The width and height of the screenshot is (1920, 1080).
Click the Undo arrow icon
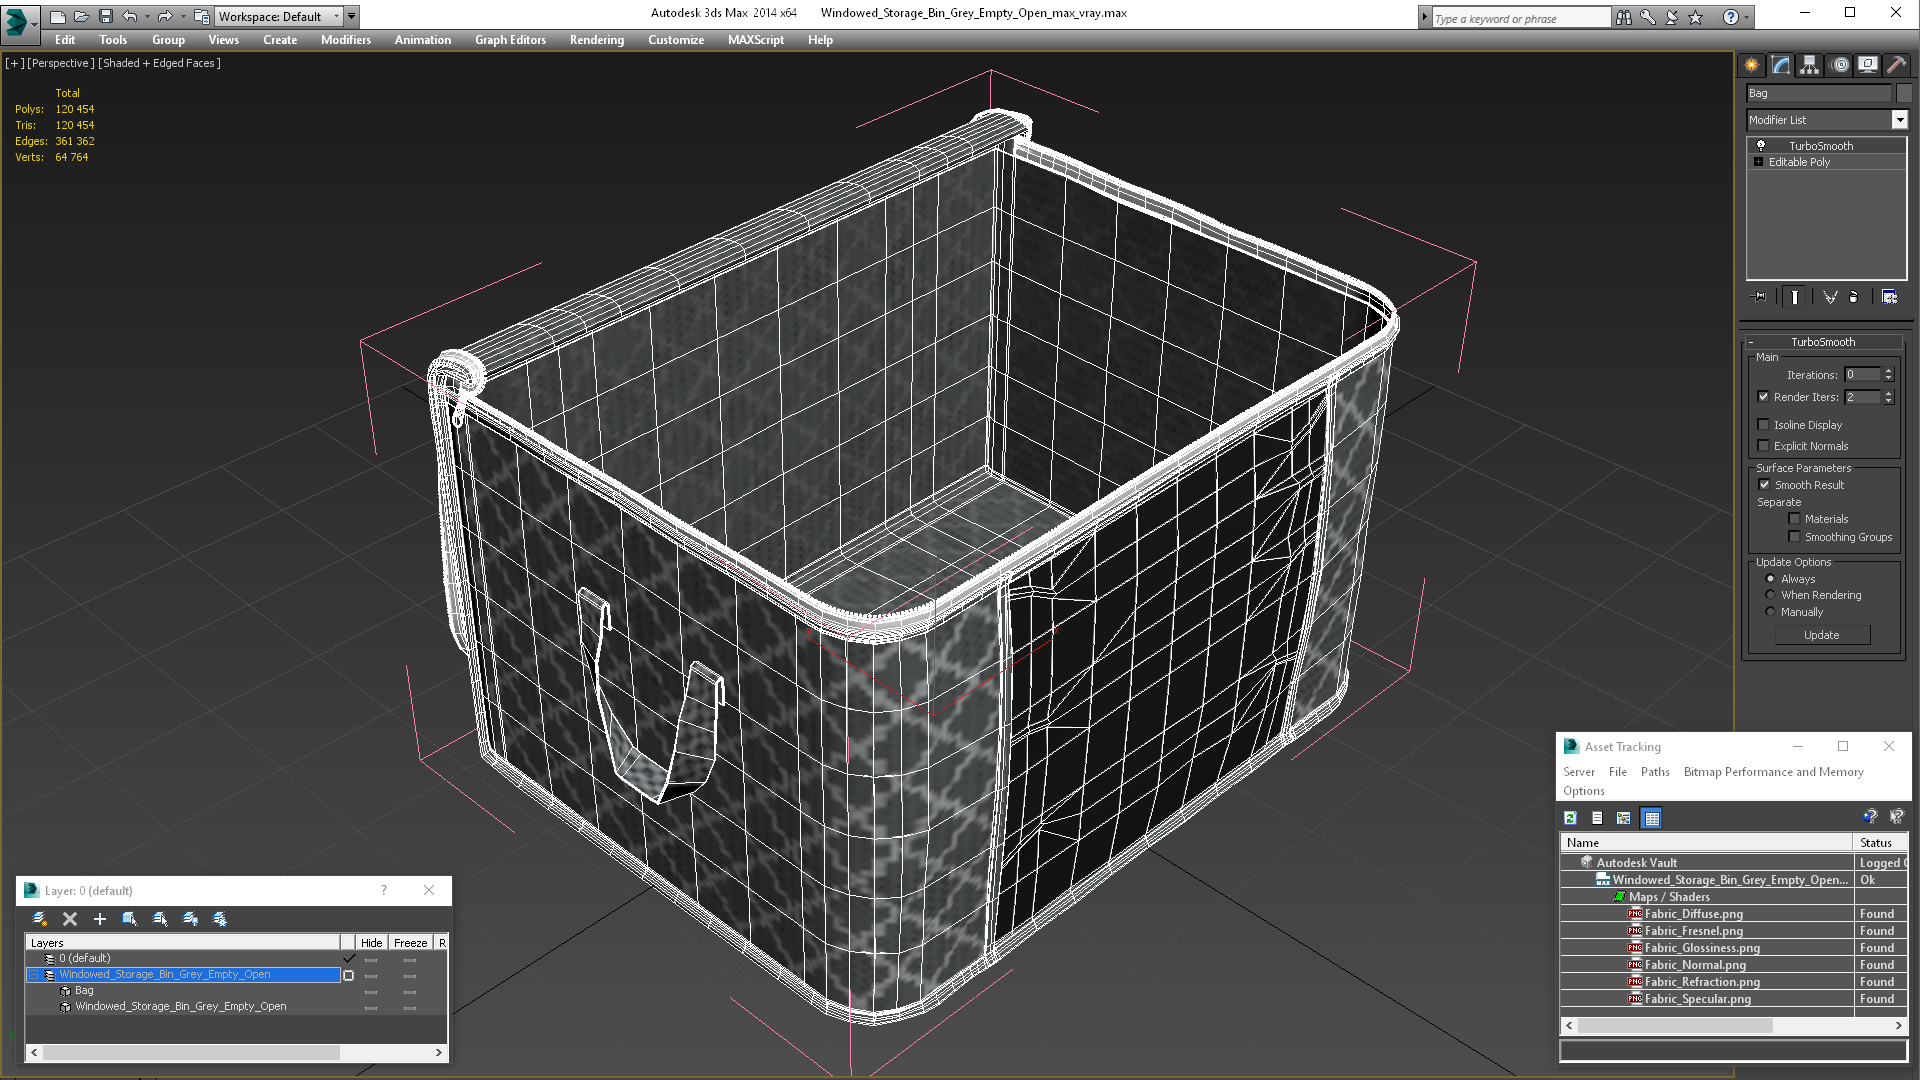[x=130, y=16]
